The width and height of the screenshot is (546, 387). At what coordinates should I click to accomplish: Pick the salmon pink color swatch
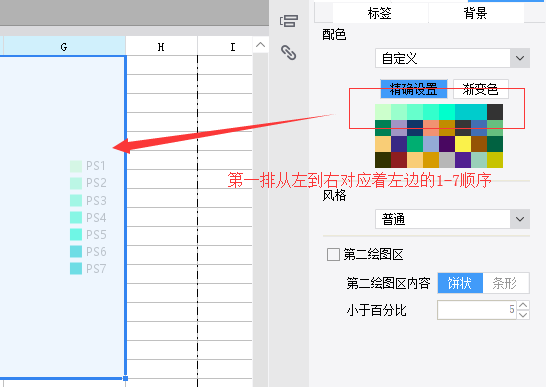pos(431,128)
